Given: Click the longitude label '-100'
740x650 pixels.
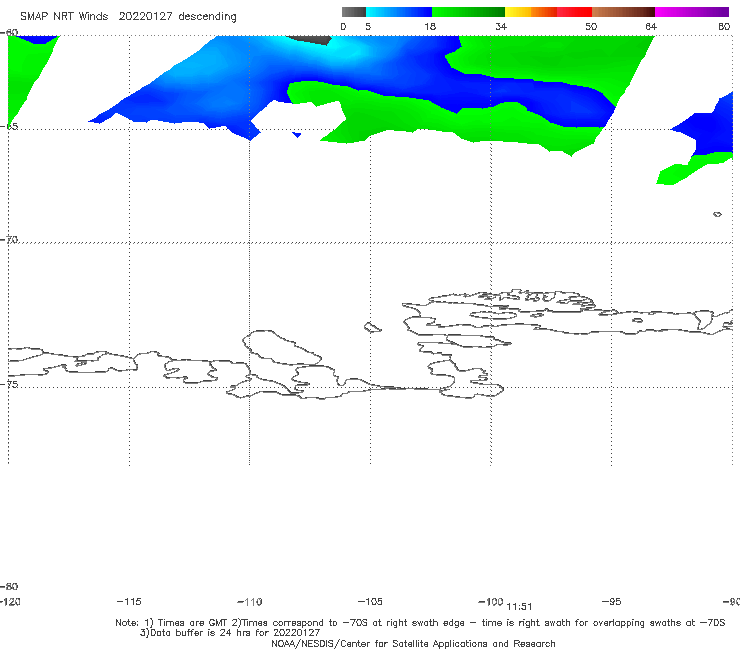Looking at the screenshot, I should 491,601.
